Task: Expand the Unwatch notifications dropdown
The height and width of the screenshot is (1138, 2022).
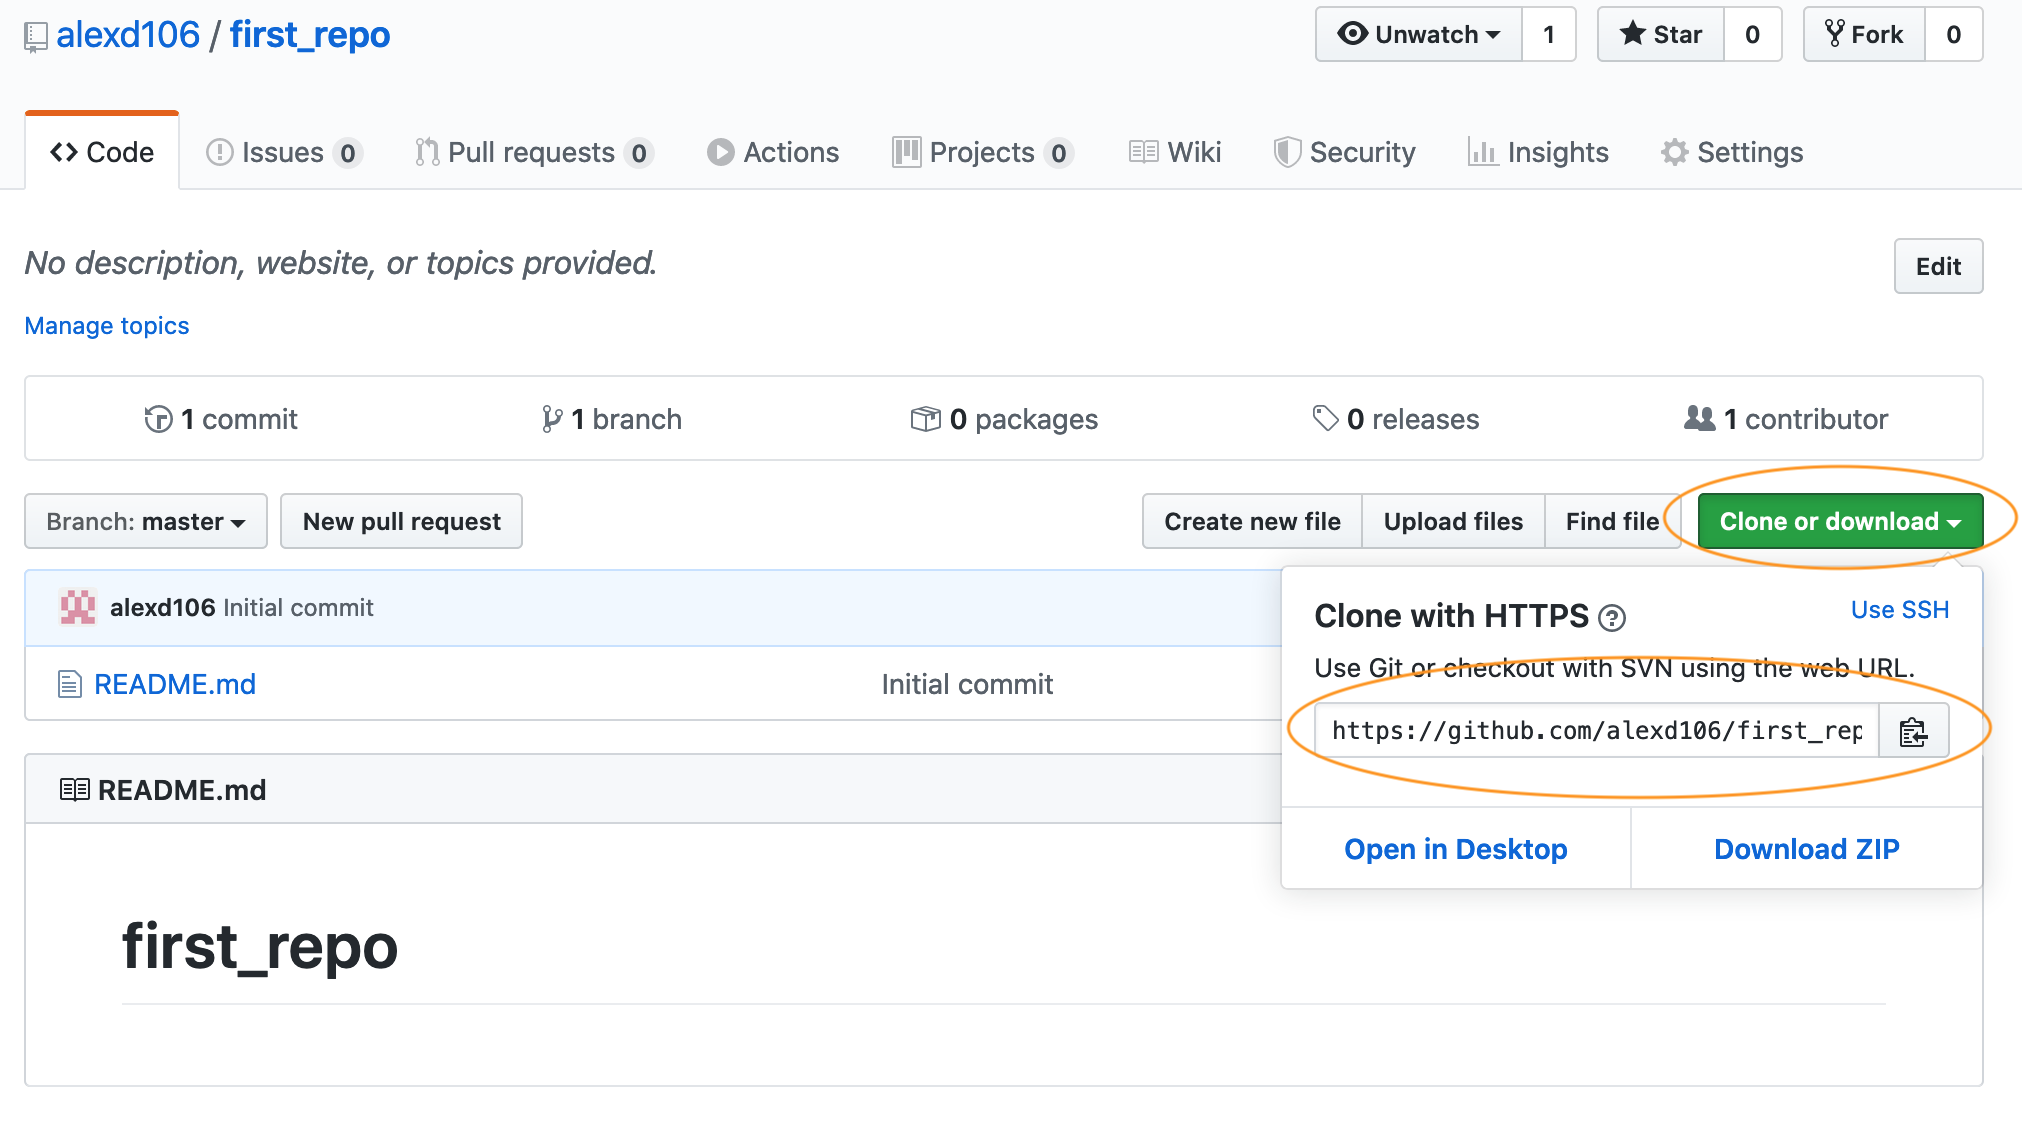Action: pyautogui.click(x=1419, y=35)
